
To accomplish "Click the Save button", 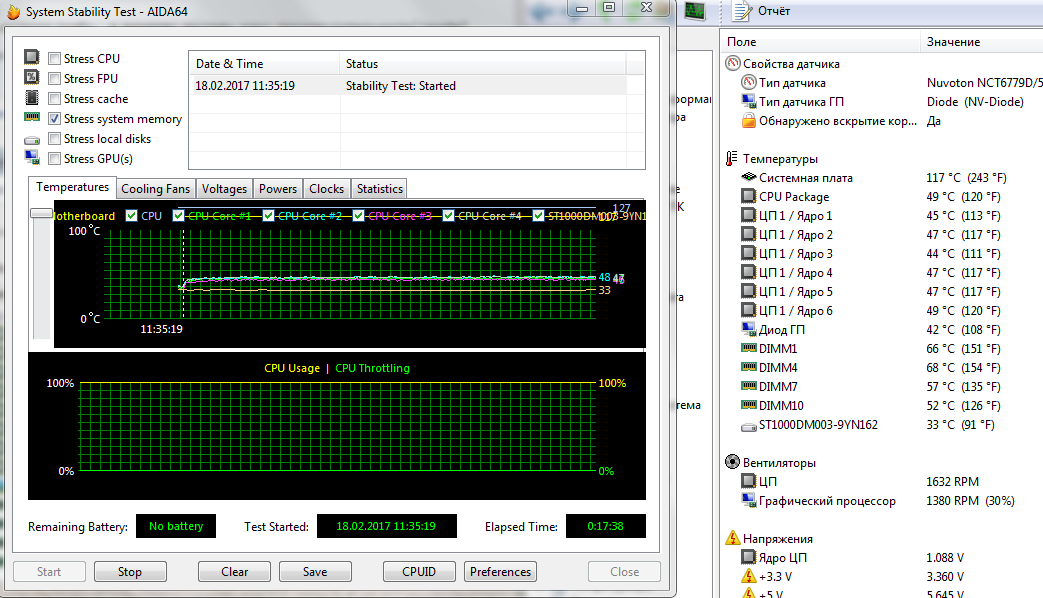I will tap(315, 571).
